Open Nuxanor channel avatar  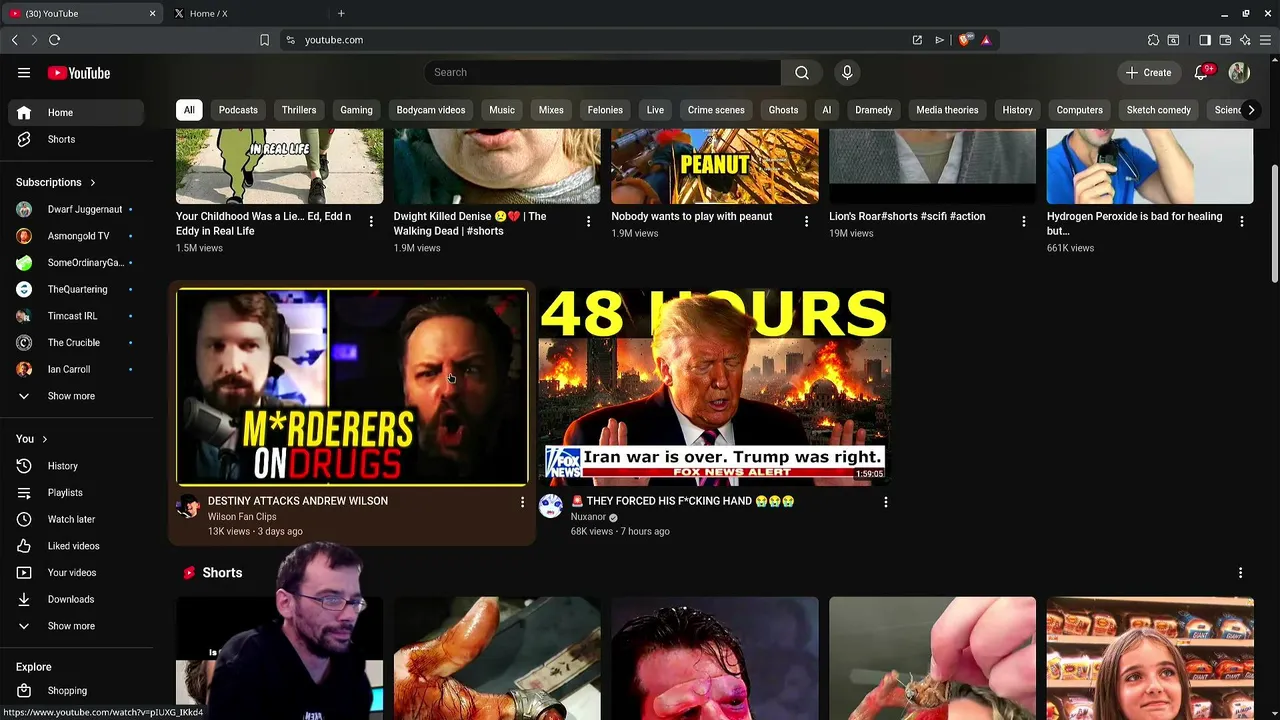(x=551, y=506)
